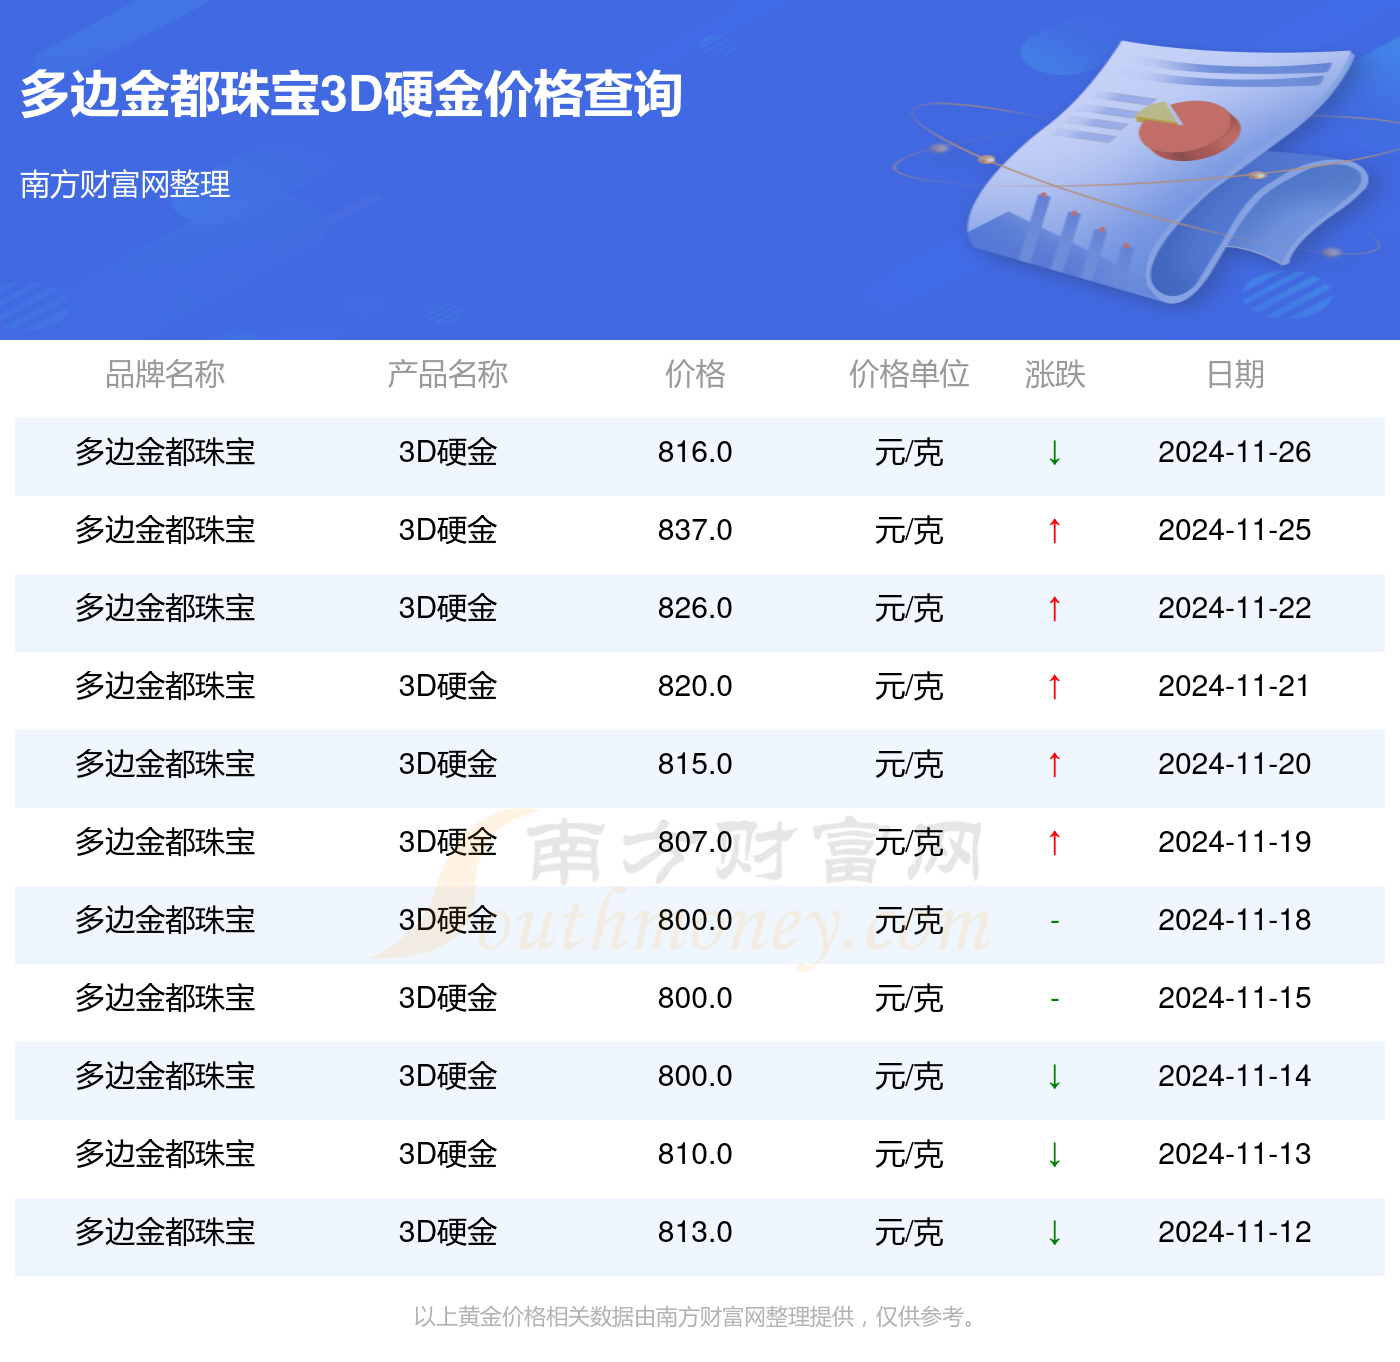Click the title 多边金都珠宝3D硬金价格查询
The height and width of the screenshot is (1362, 1400).
351,95
